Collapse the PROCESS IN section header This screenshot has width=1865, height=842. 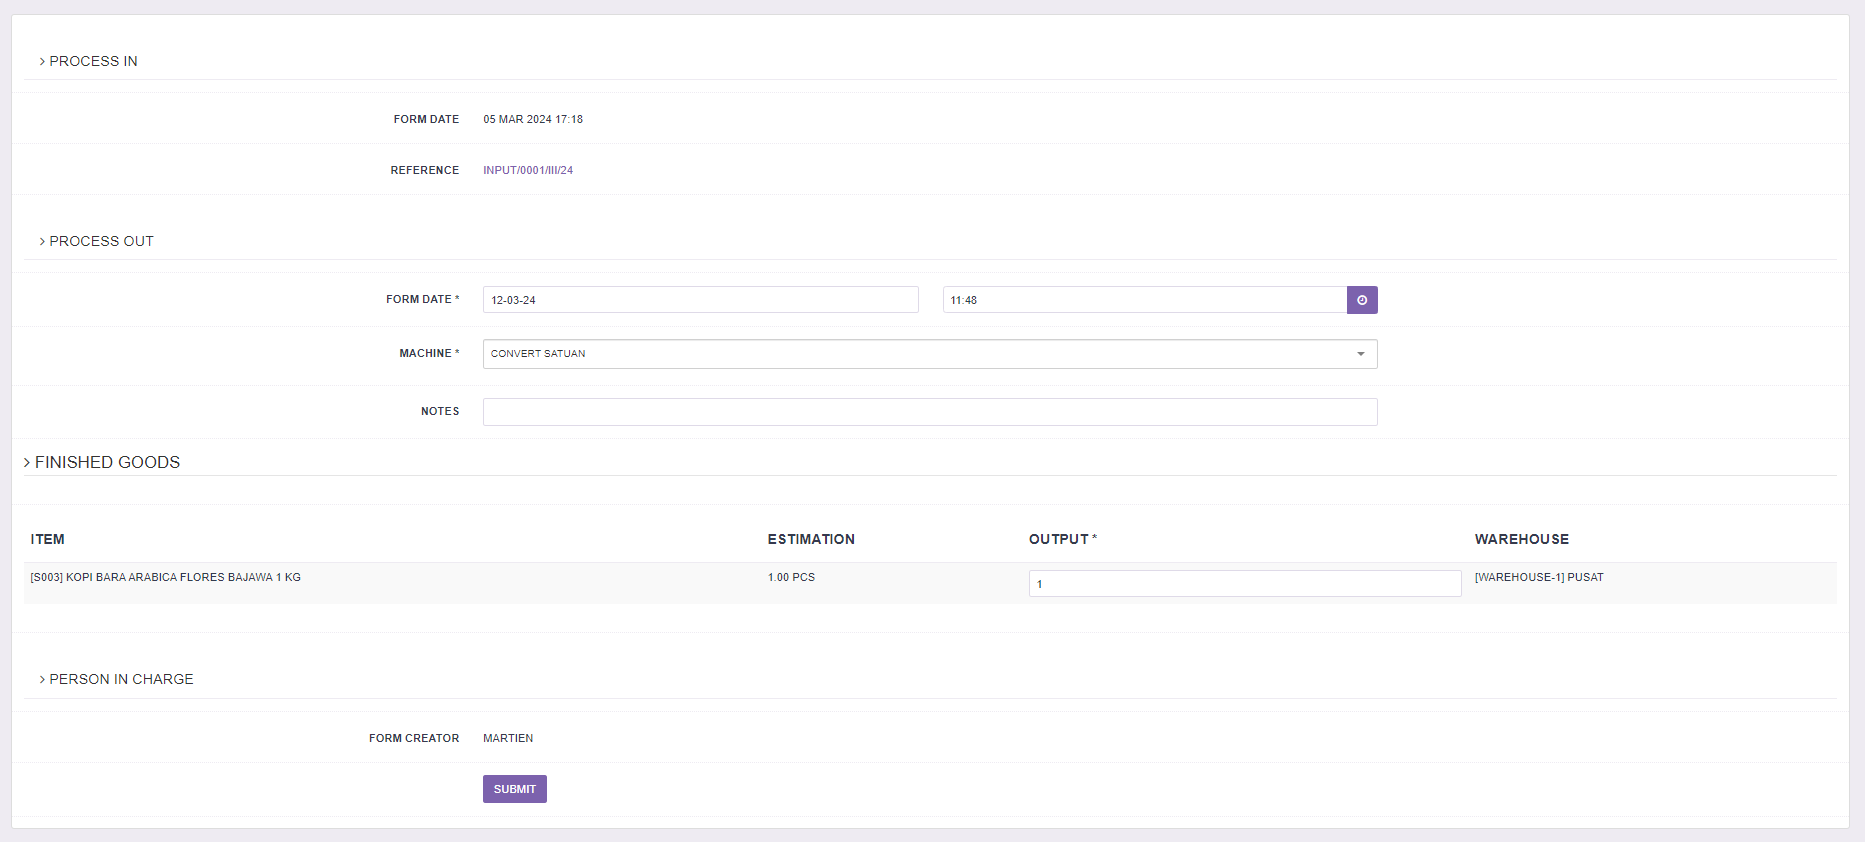tap(88, 61)
